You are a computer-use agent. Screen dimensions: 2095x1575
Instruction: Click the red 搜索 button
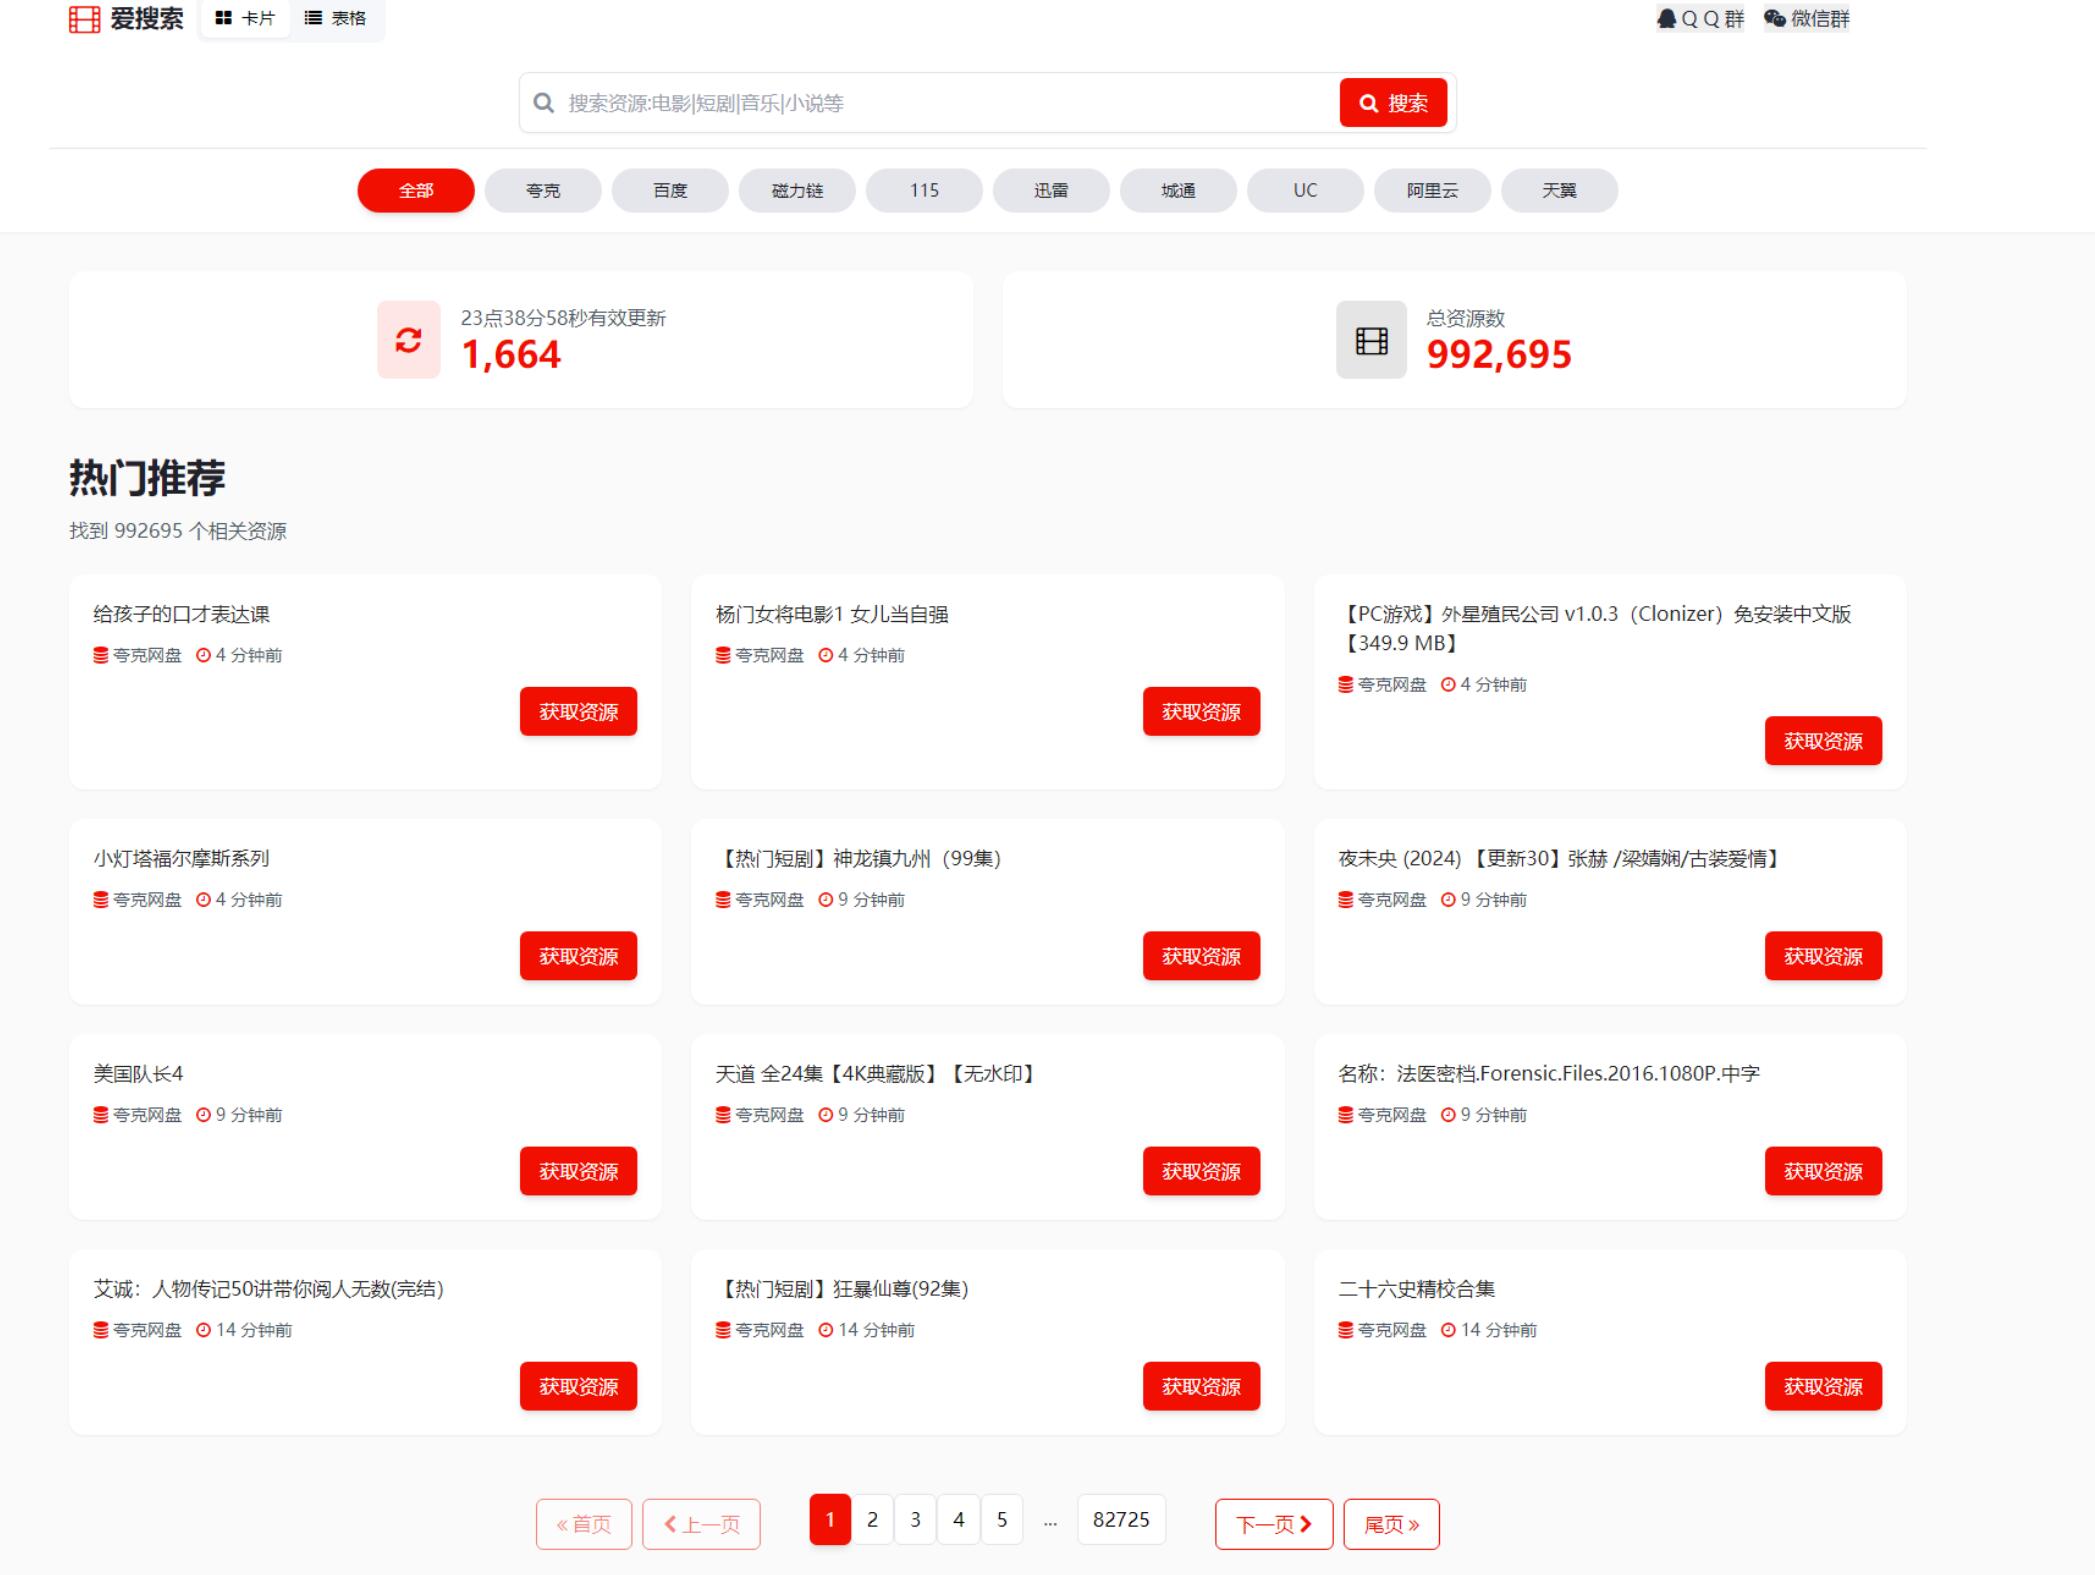(1393, 103)
